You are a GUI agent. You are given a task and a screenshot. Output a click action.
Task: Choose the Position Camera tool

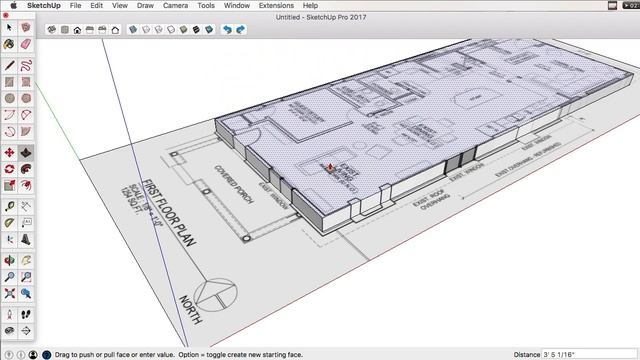(x=9, y=315)
